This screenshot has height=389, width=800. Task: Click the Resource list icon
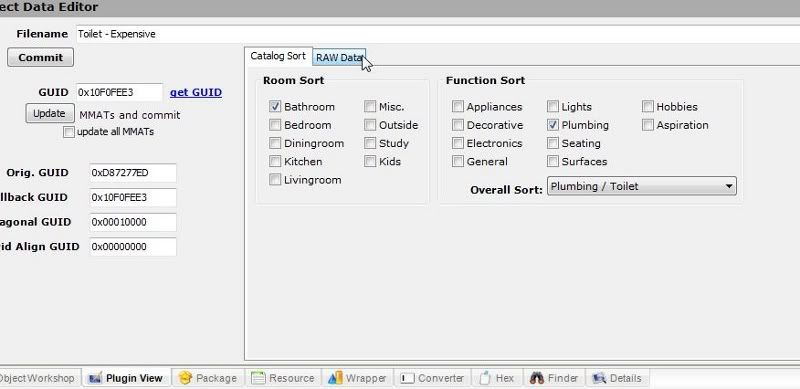258,378
